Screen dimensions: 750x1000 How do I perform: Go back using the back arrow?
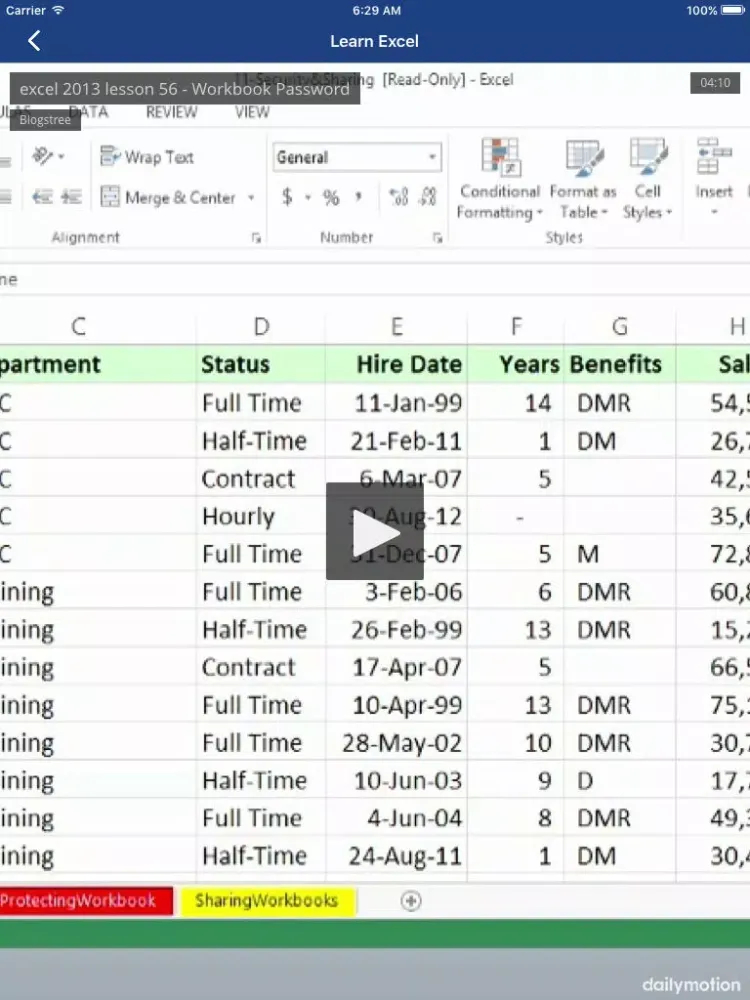tap(34, 41)
